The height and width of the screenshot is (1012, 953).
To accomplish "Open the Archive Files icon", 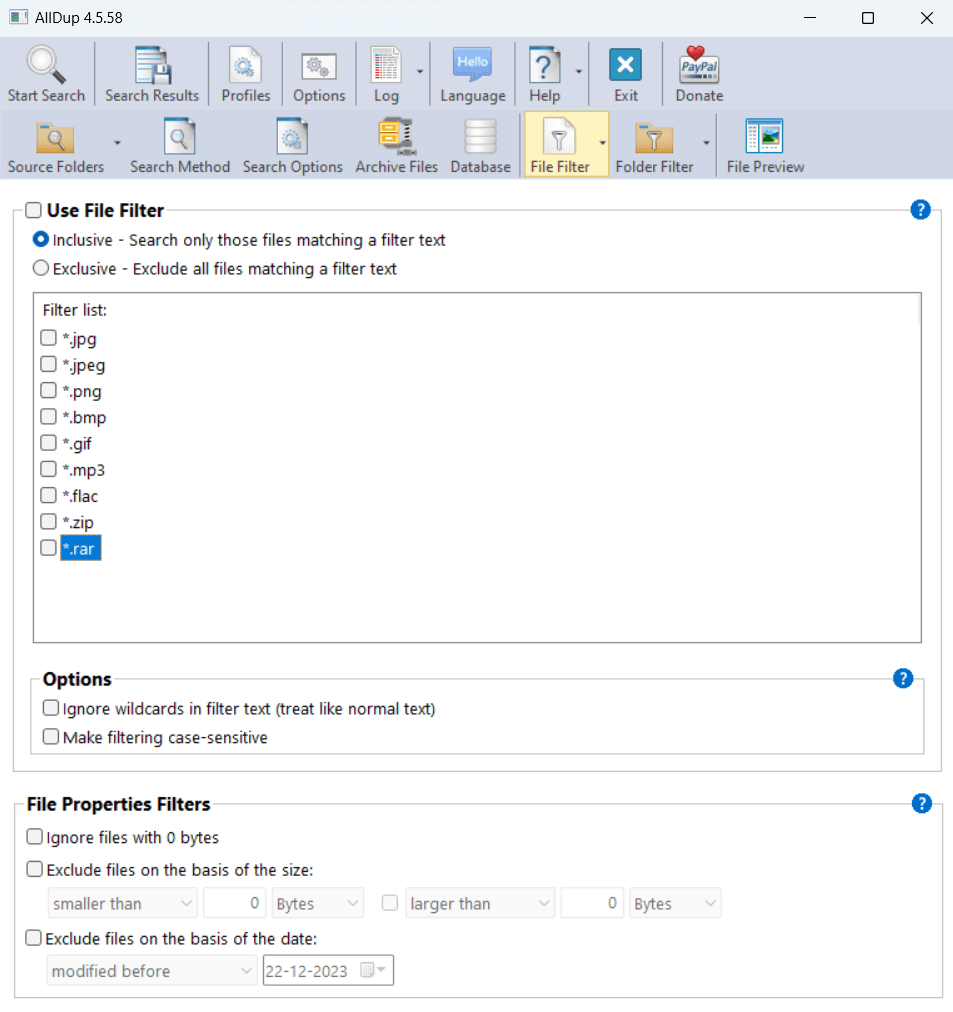I will coord(396,137).
